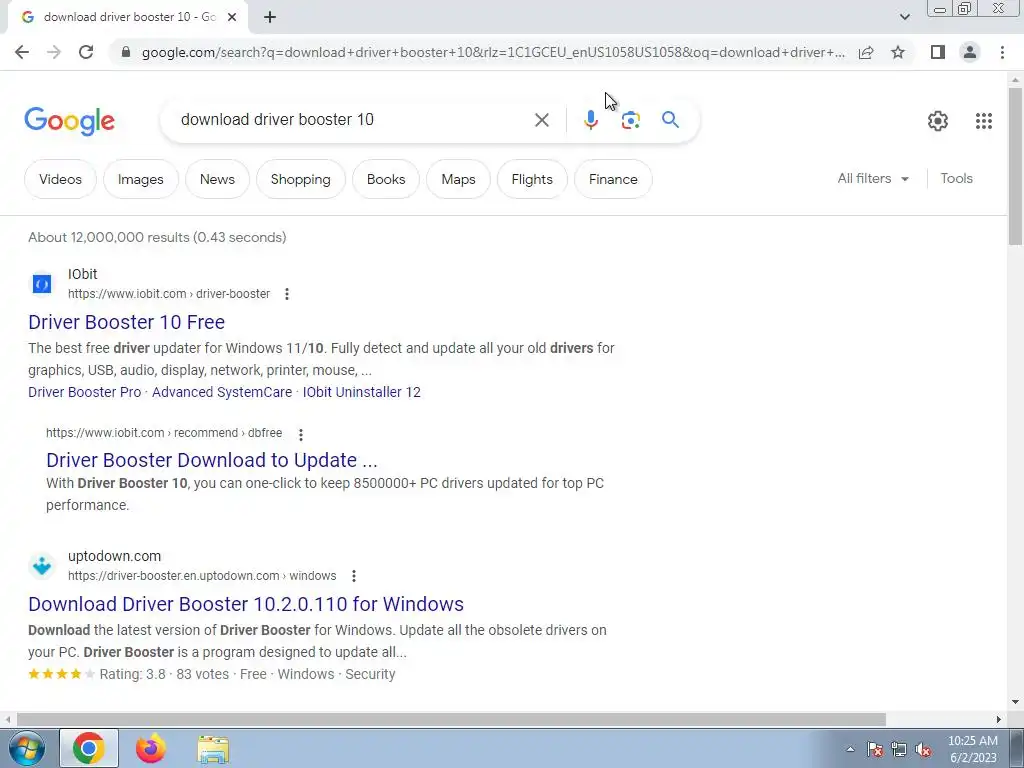Click the iobit.com driver-booster URL text
1024x768 pixels.
point(169,294)
